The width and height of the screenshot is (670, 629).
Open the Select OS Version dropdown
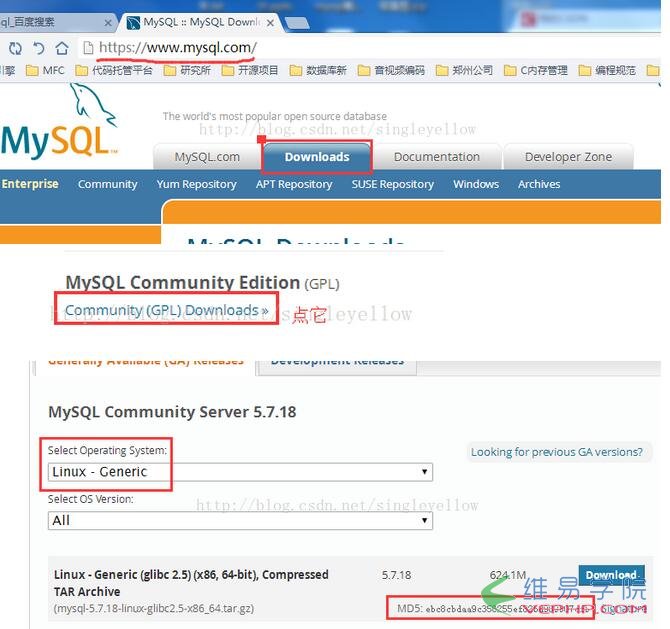point(240,520)
